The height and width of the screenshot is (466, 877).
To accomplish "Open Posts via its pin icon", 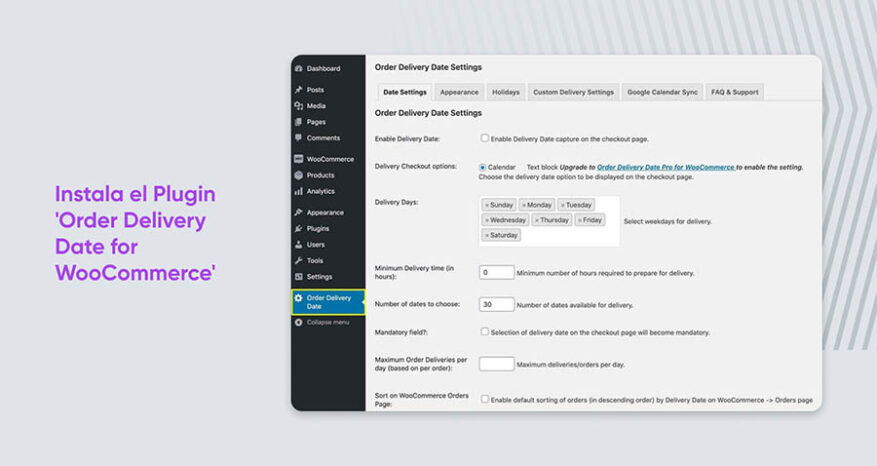I will (x=299, y=90).
